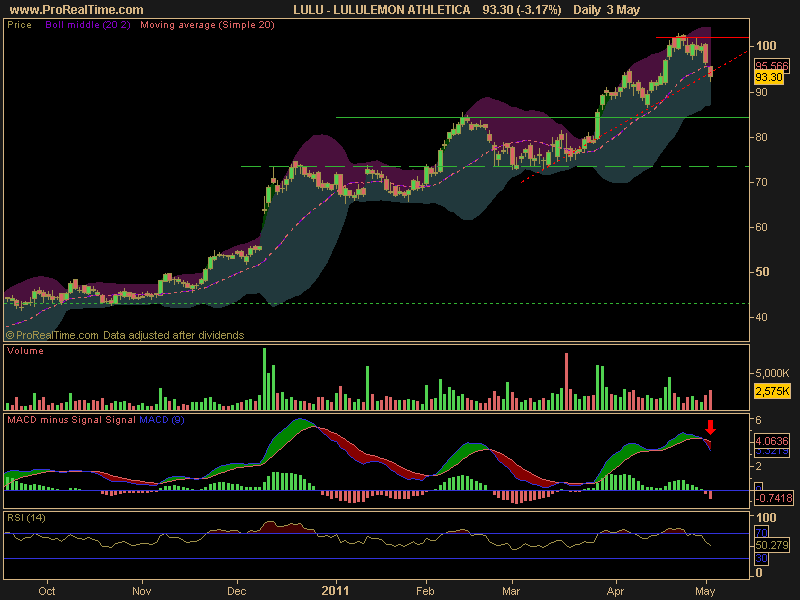Image resolution: width=800 pixels, height=600 pixels.
Task: Click the 100 label on the price axis
Action: point(766,46)
